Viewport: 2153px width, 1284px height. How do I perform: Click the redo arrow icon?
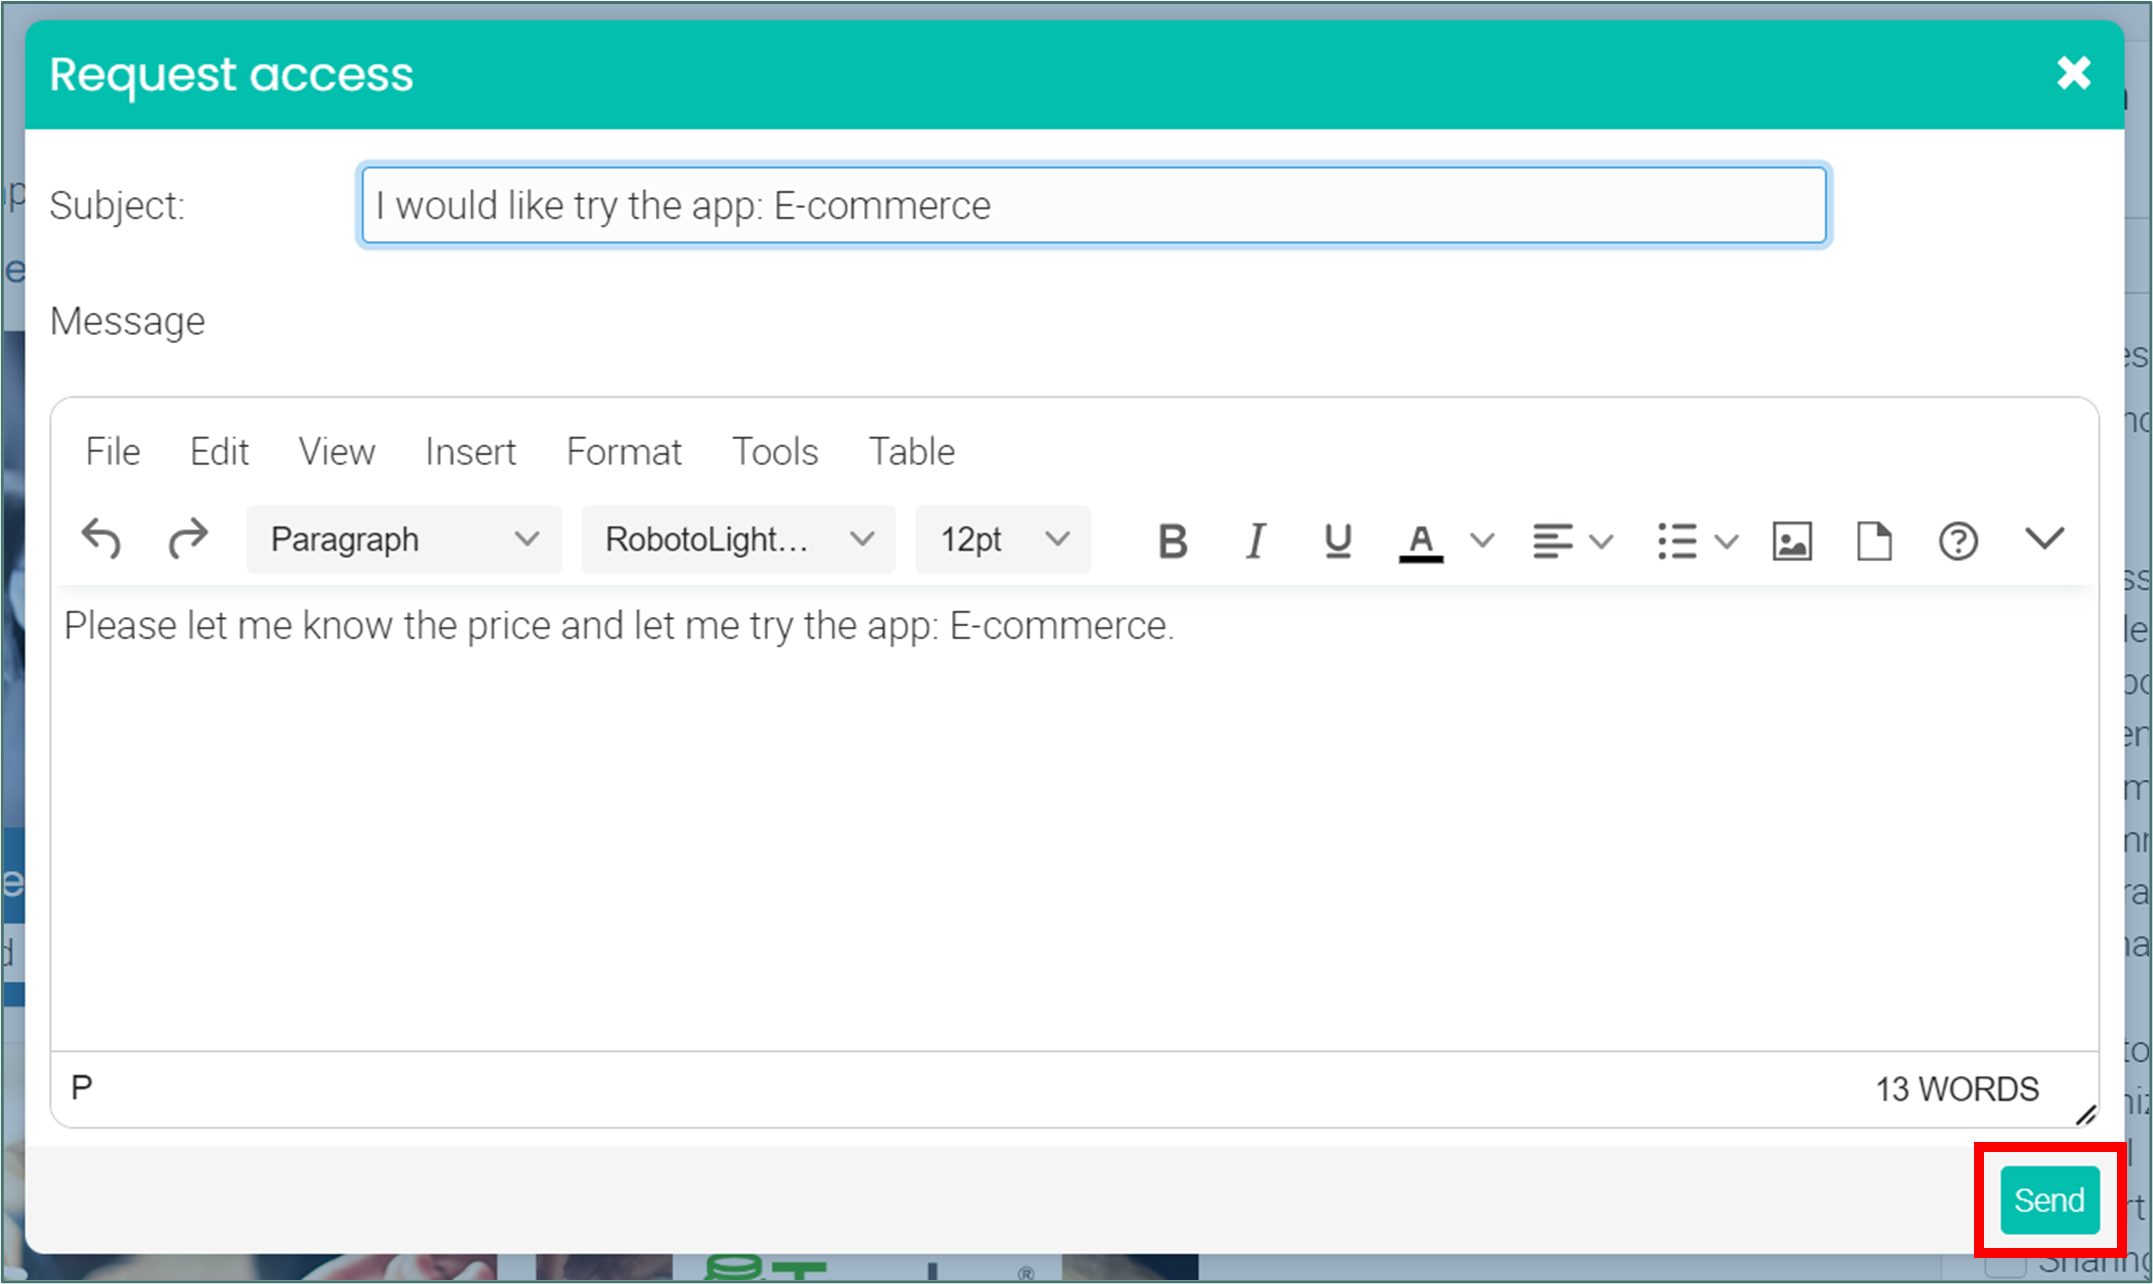(x=187, y=540)
